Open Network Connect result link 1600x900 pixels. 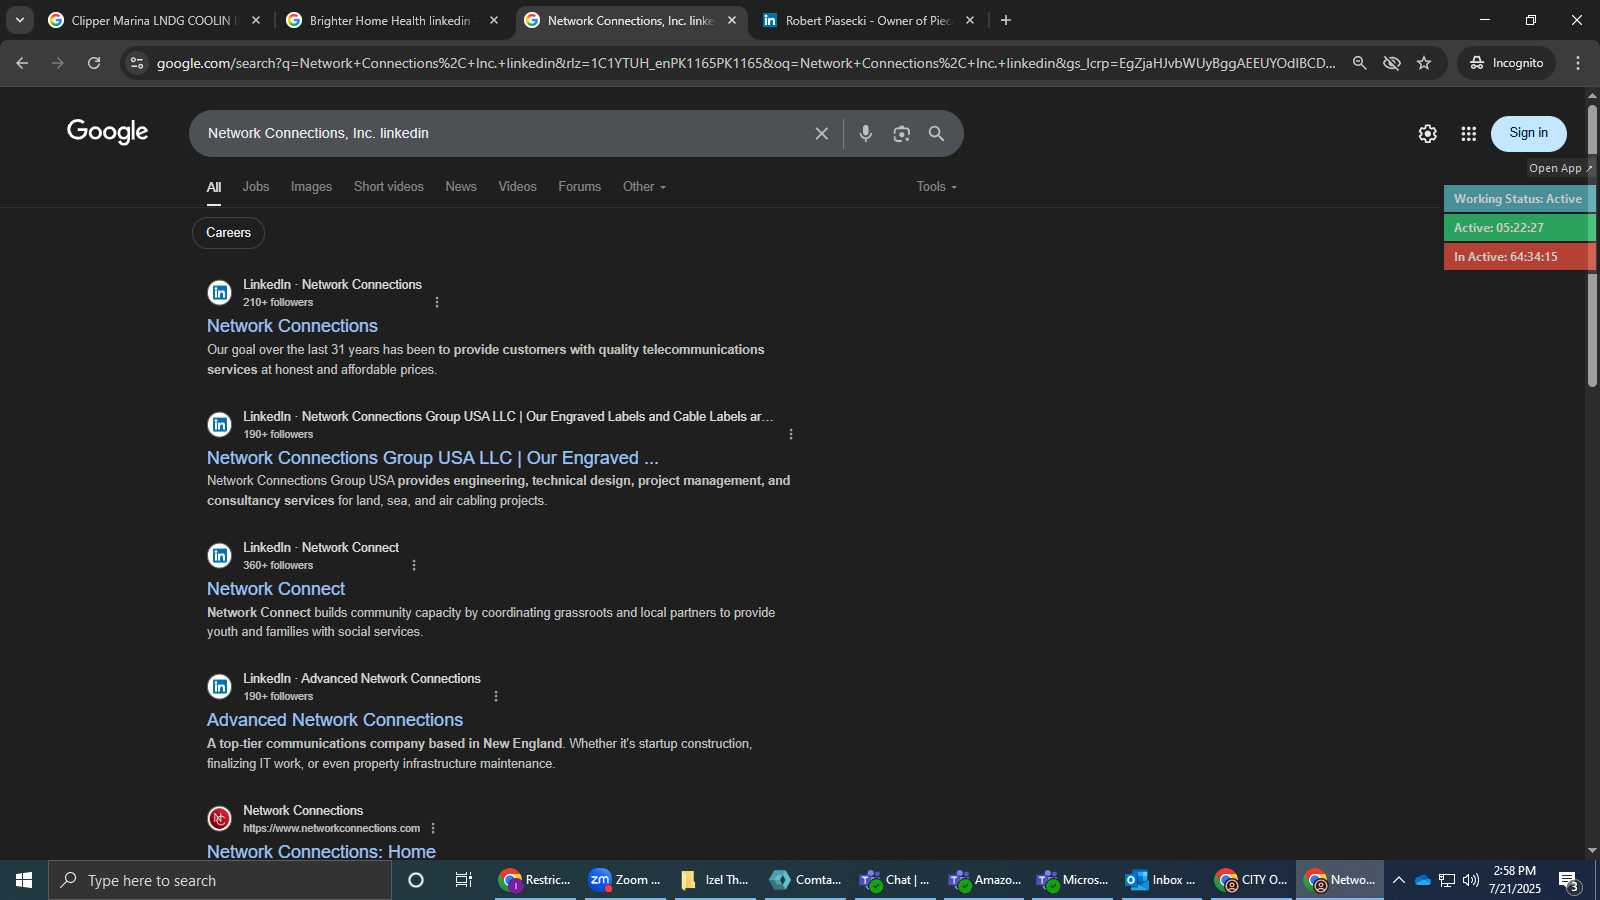[x=276, y=589]
